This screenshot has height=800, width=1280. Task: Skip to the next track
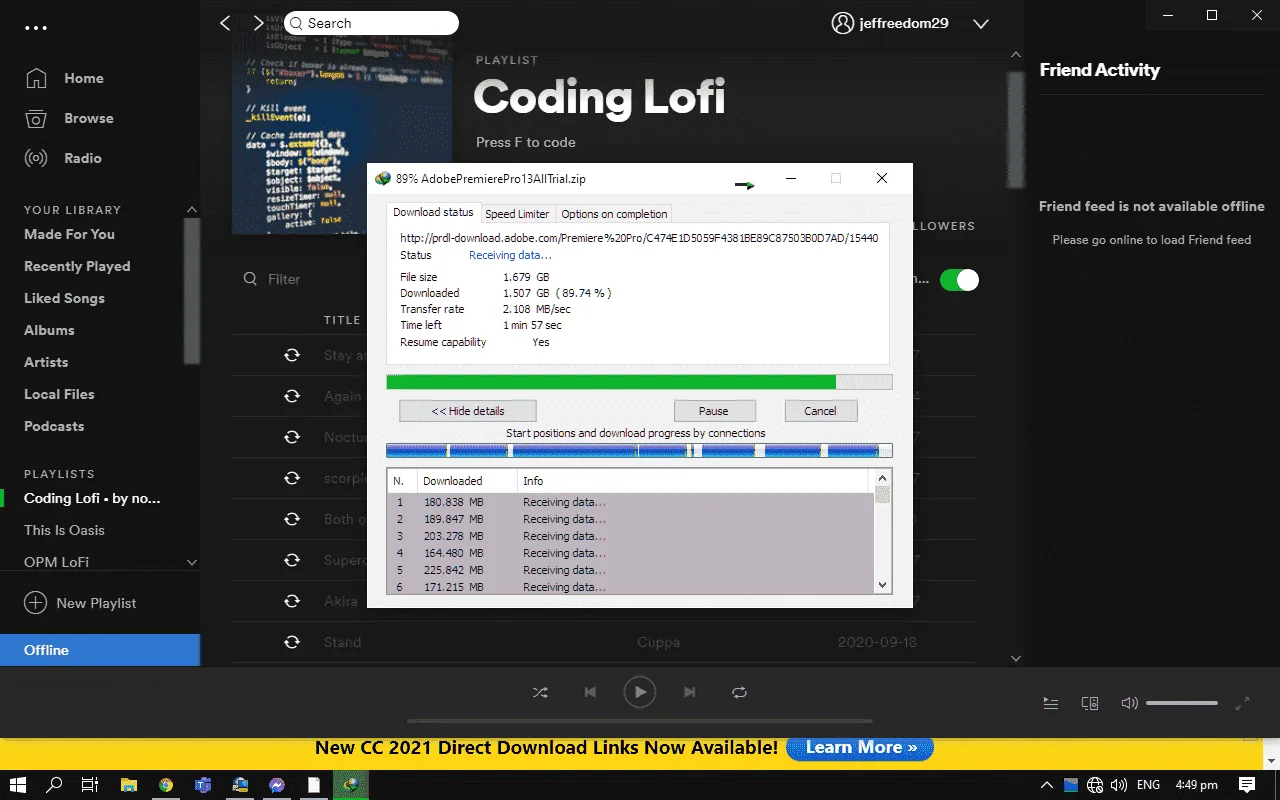pyautogui.click(x=690, y=692)
